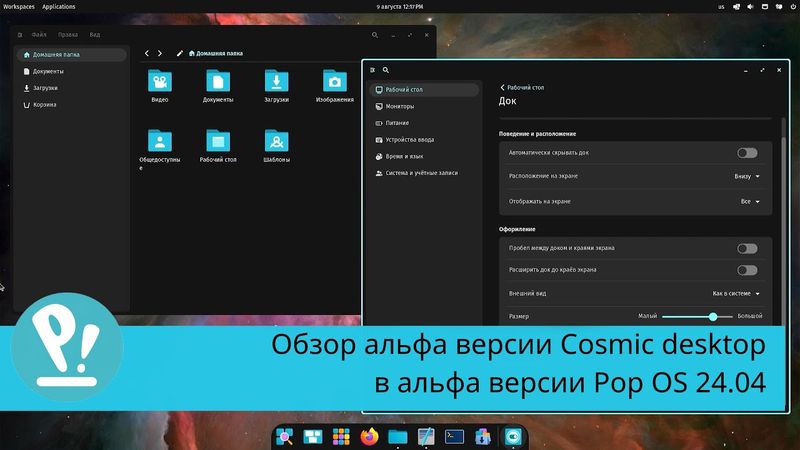Click the Settings app icon in dock
800x450 pixels.
tap(513, 437)
